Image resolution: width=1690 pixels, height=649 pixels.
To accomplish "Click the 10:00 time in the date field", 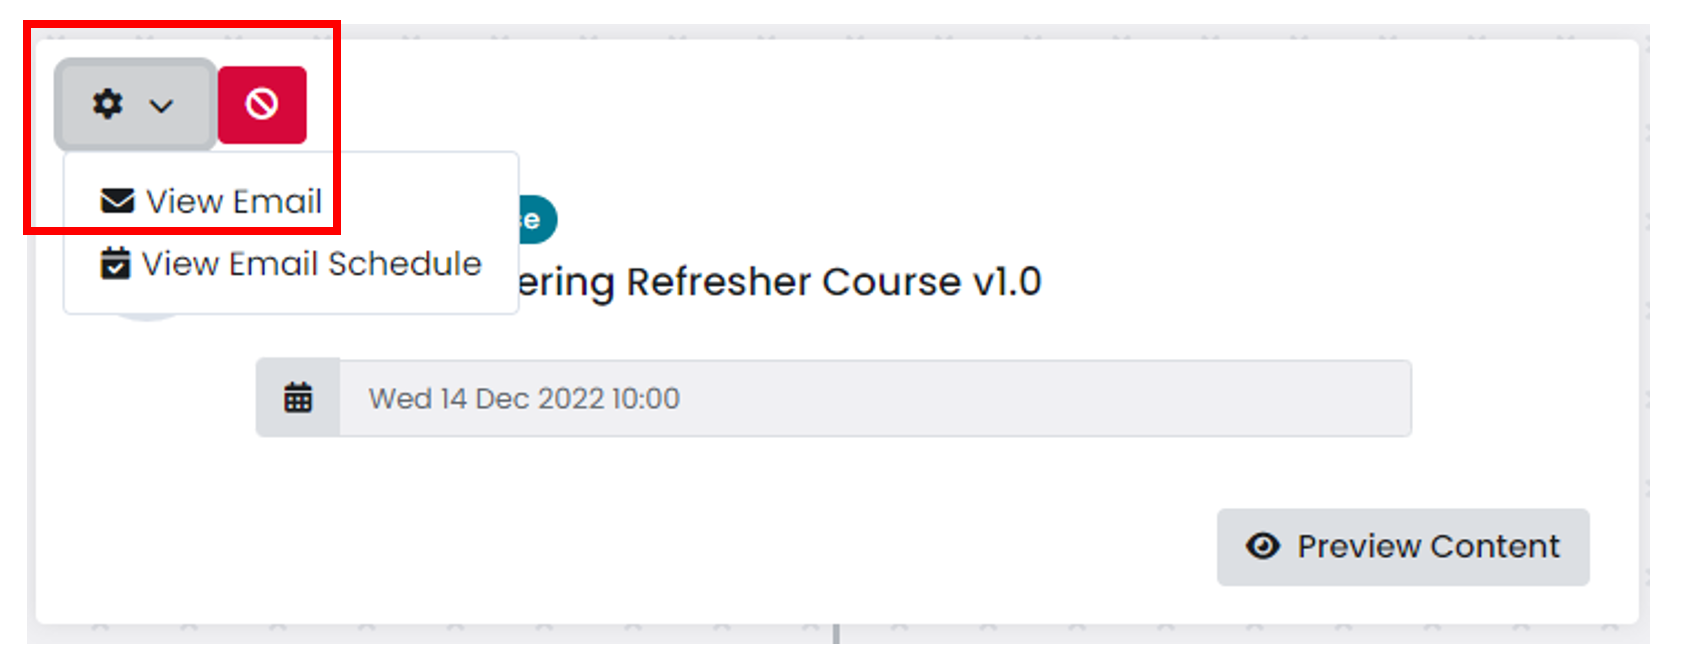I will point(646,398).
